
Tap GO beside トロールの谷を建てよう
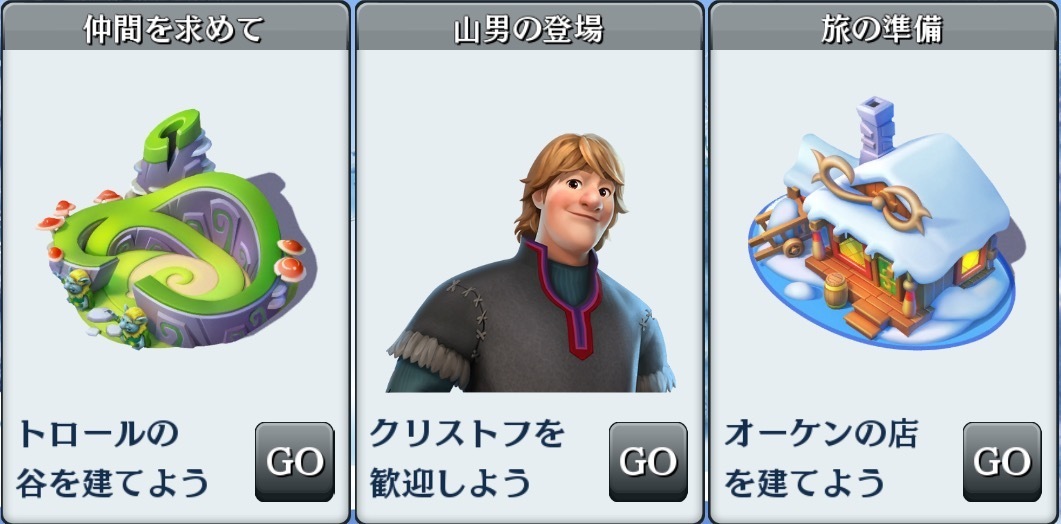[294, 462]
